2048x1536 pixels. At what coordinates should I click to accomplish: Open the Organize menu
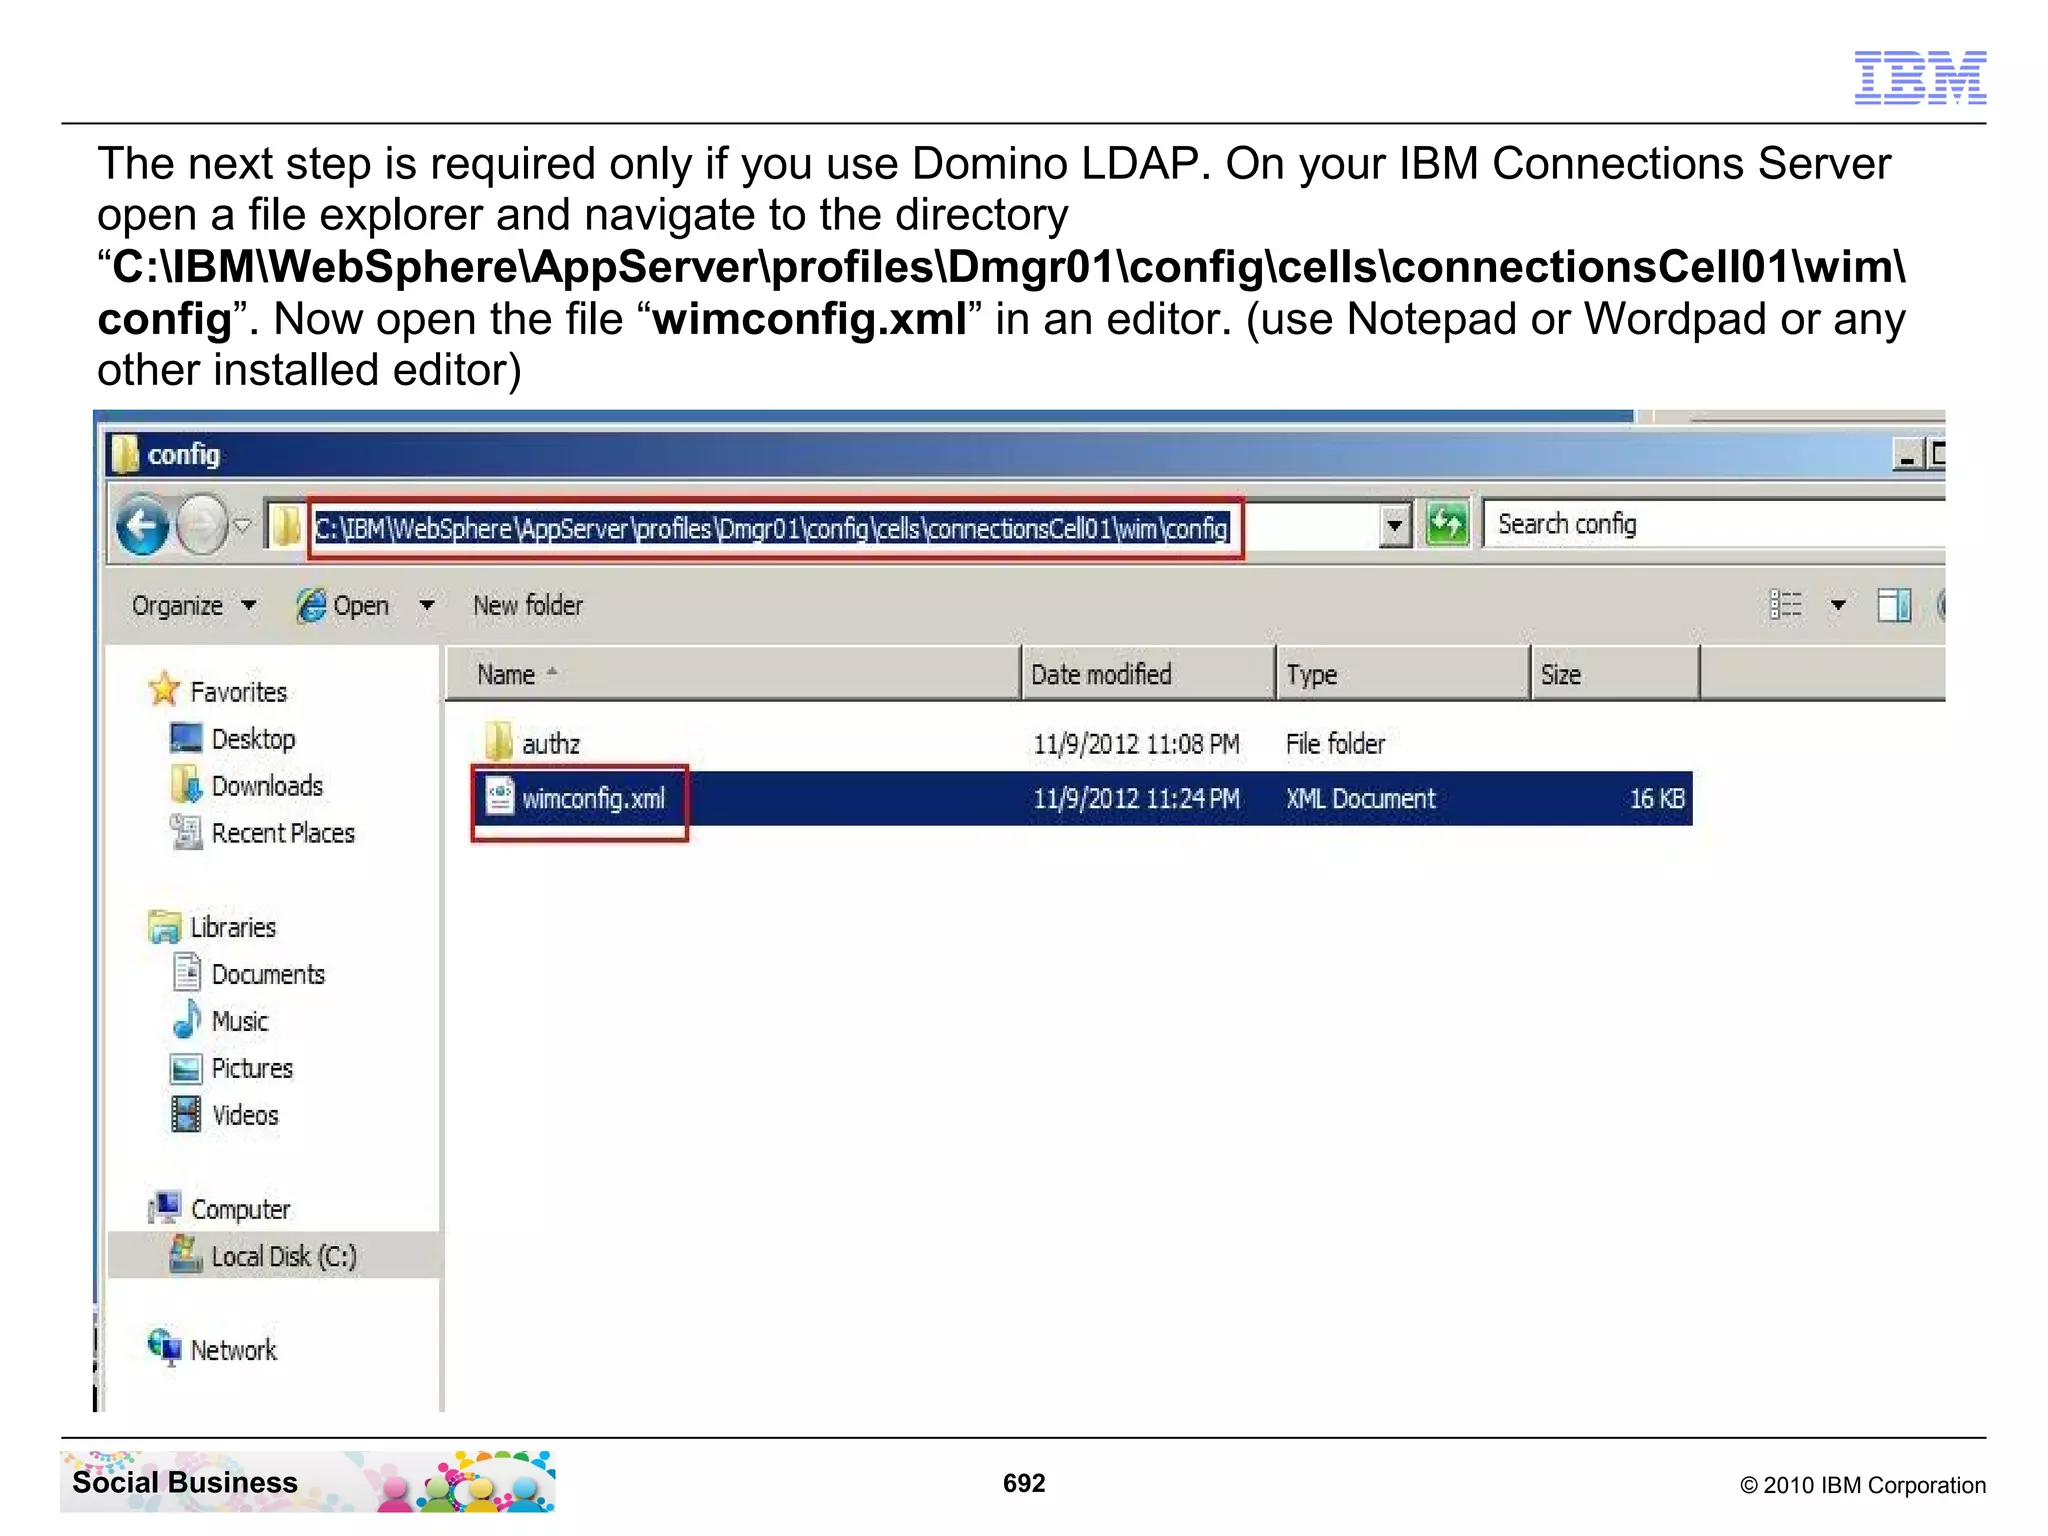click(x=193, y=606)
